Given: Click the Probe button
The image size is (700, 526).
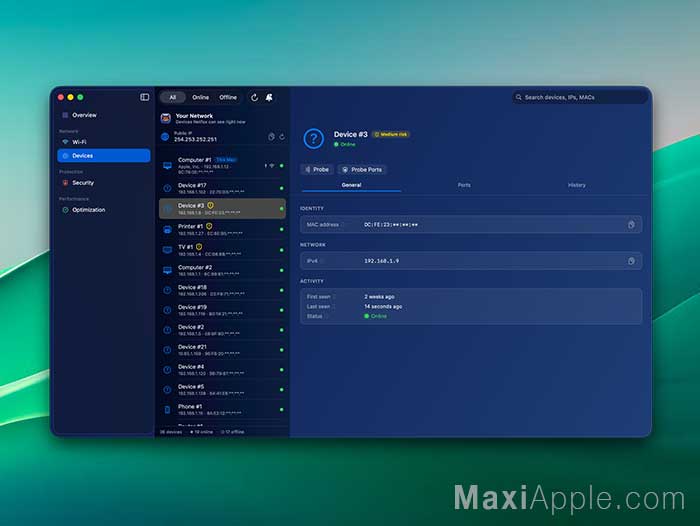Looking at the screenshot, I should tap(317, 170).
